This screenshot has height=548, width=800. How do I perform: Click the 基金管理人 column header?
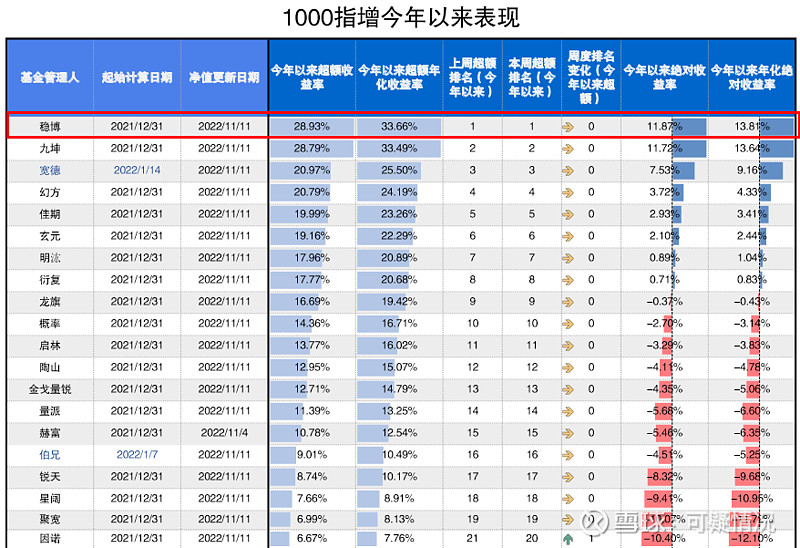click(50, 77)
